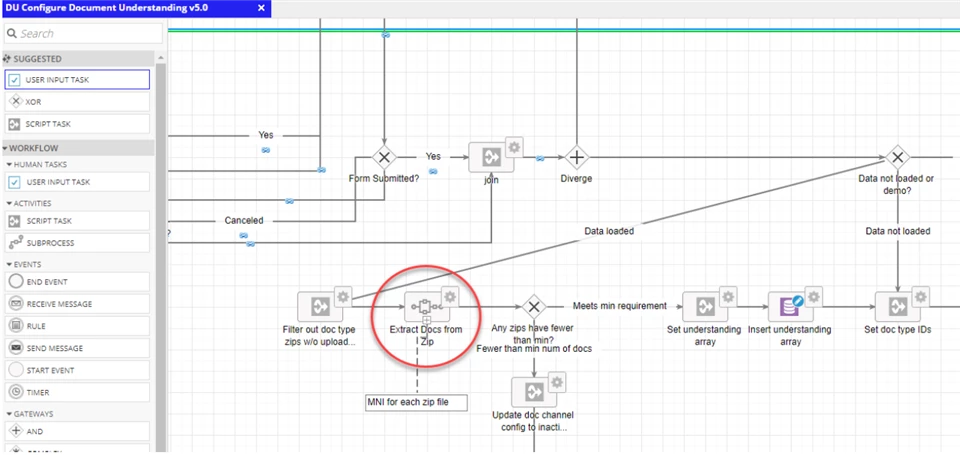Select the Diverge AND gateway
This screenshot has width=960, height=455.
576,157
